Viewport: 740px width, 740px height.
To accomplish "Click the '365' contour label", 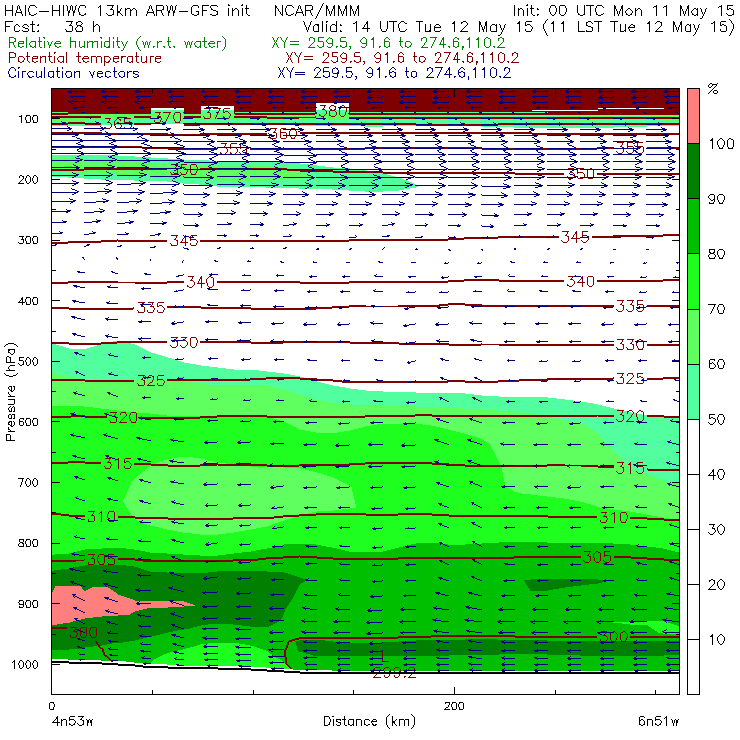I will pos(118,124).
